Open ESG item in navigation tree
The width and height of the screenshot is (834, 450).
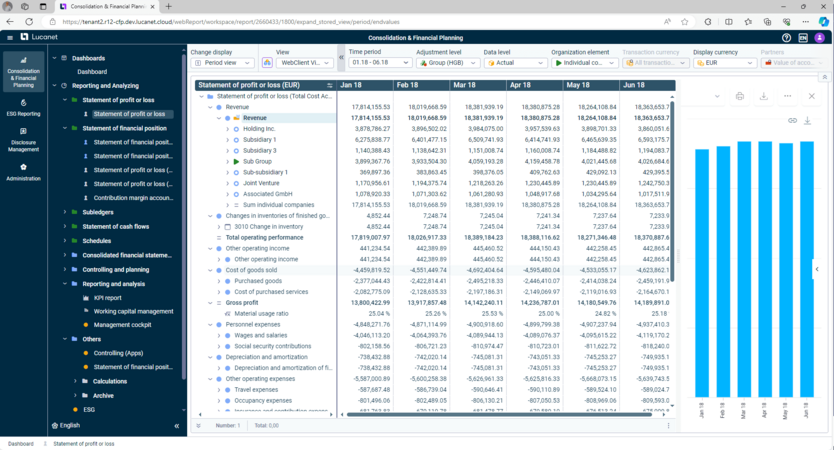tap(88, 410)
